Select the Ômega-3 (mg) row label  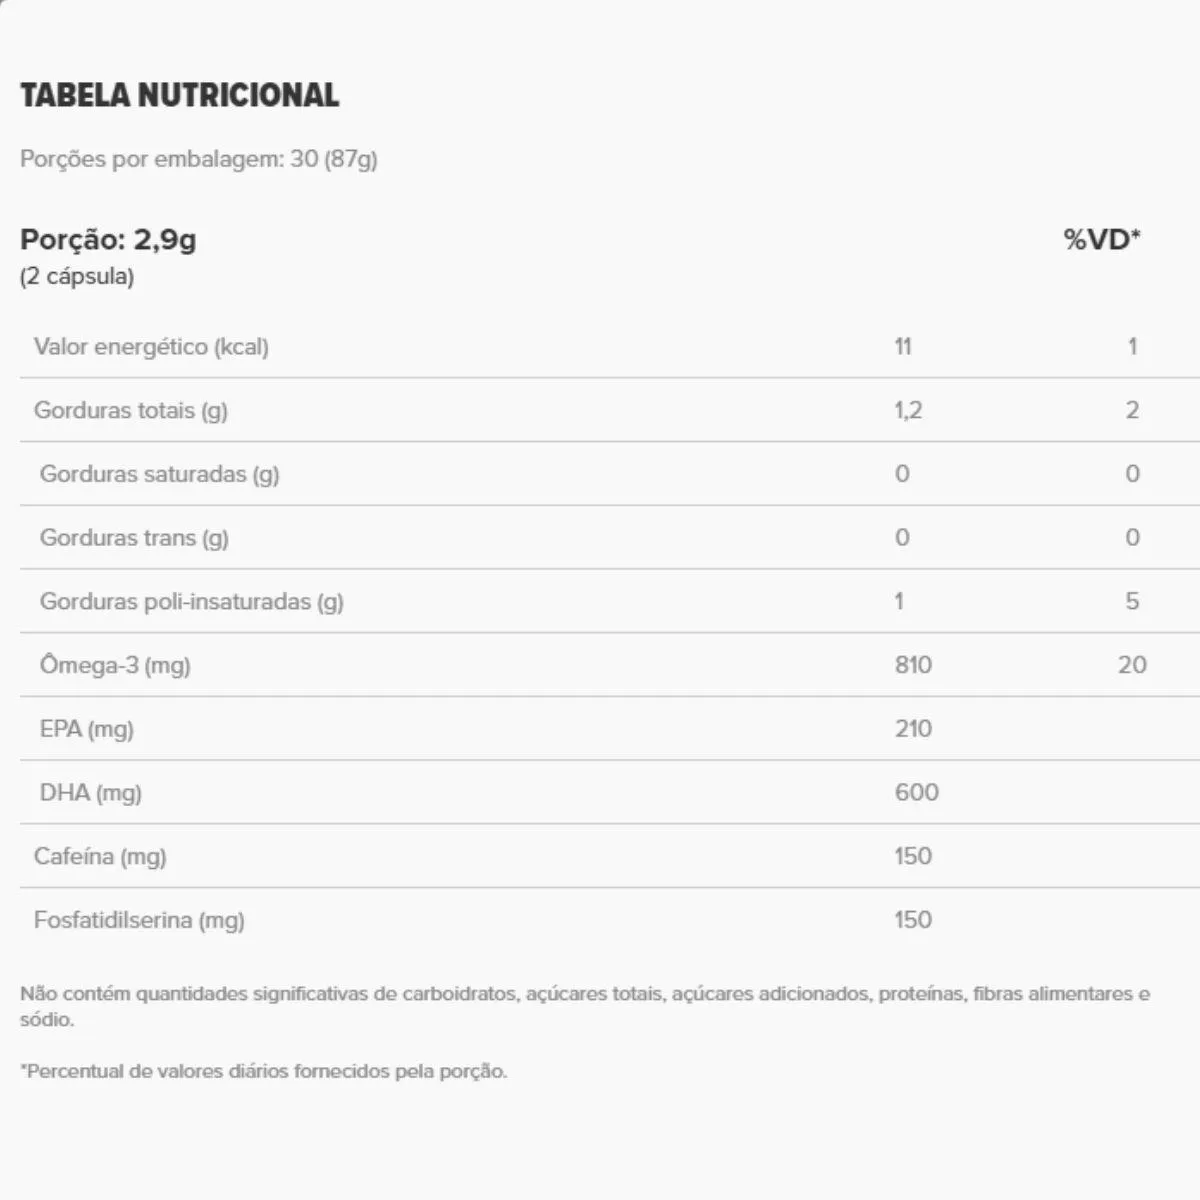click(115, 665)
